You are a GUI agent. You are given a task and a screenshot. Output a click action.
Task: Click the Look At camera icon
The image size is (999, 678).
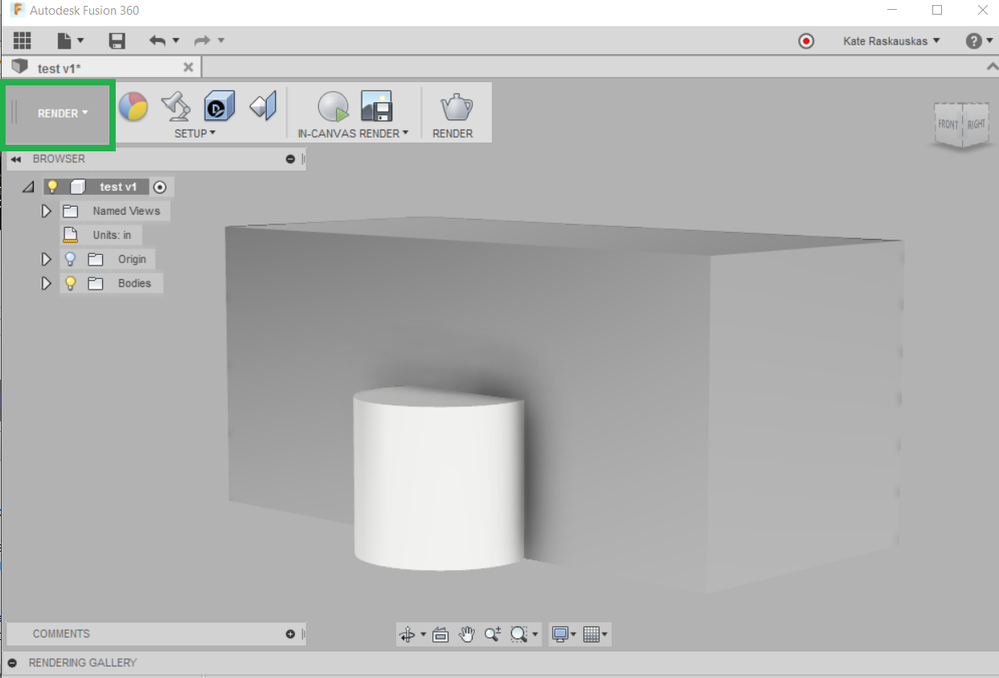point(440,634)
